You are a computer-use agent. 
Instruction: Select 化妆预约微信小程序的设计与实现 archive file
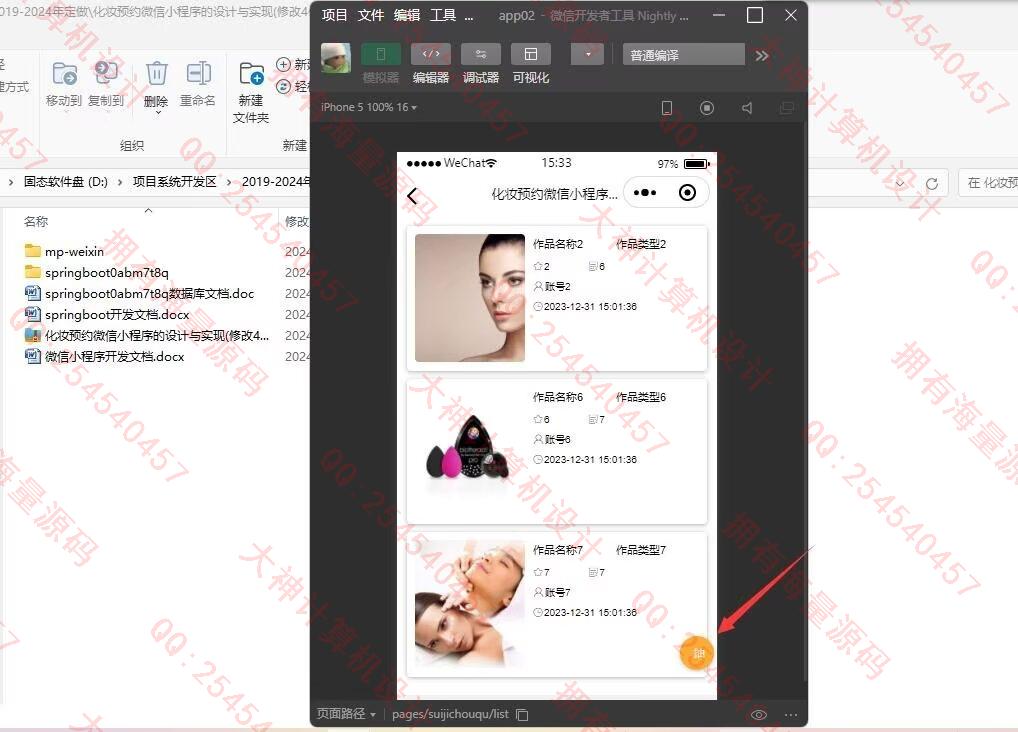156,335
